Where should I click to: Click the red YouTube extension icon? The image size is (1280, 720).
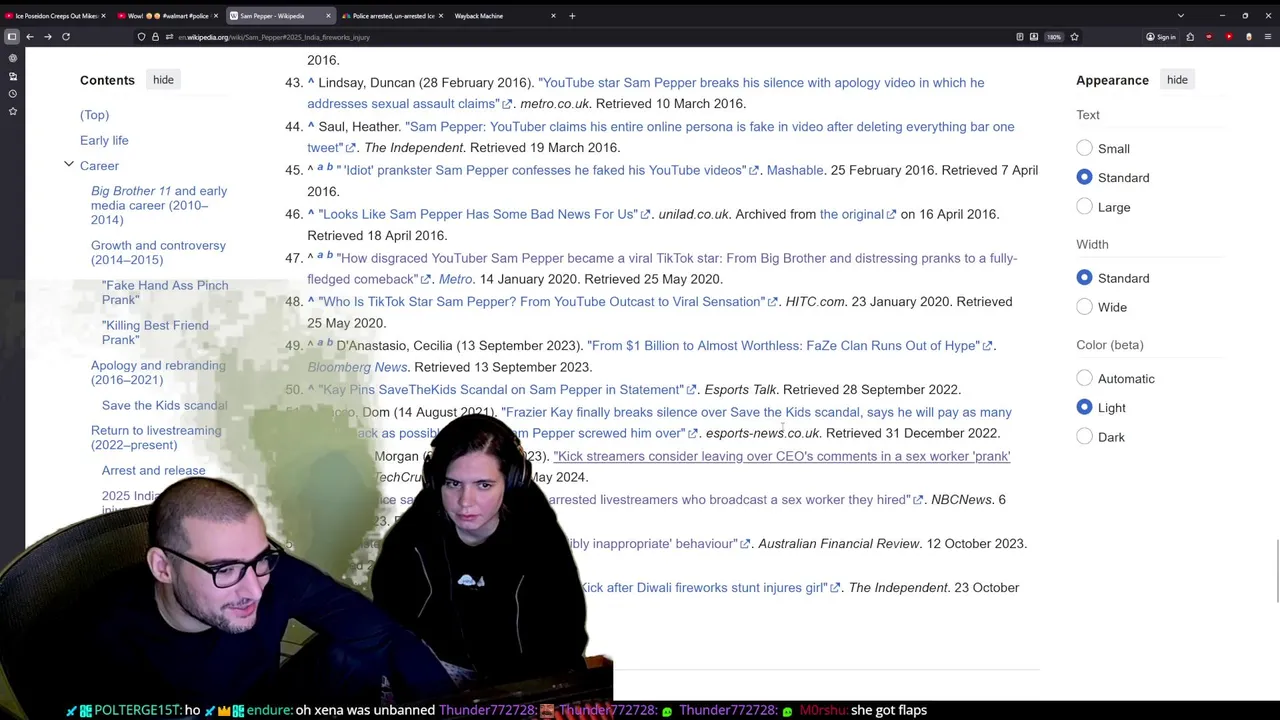1229,37
